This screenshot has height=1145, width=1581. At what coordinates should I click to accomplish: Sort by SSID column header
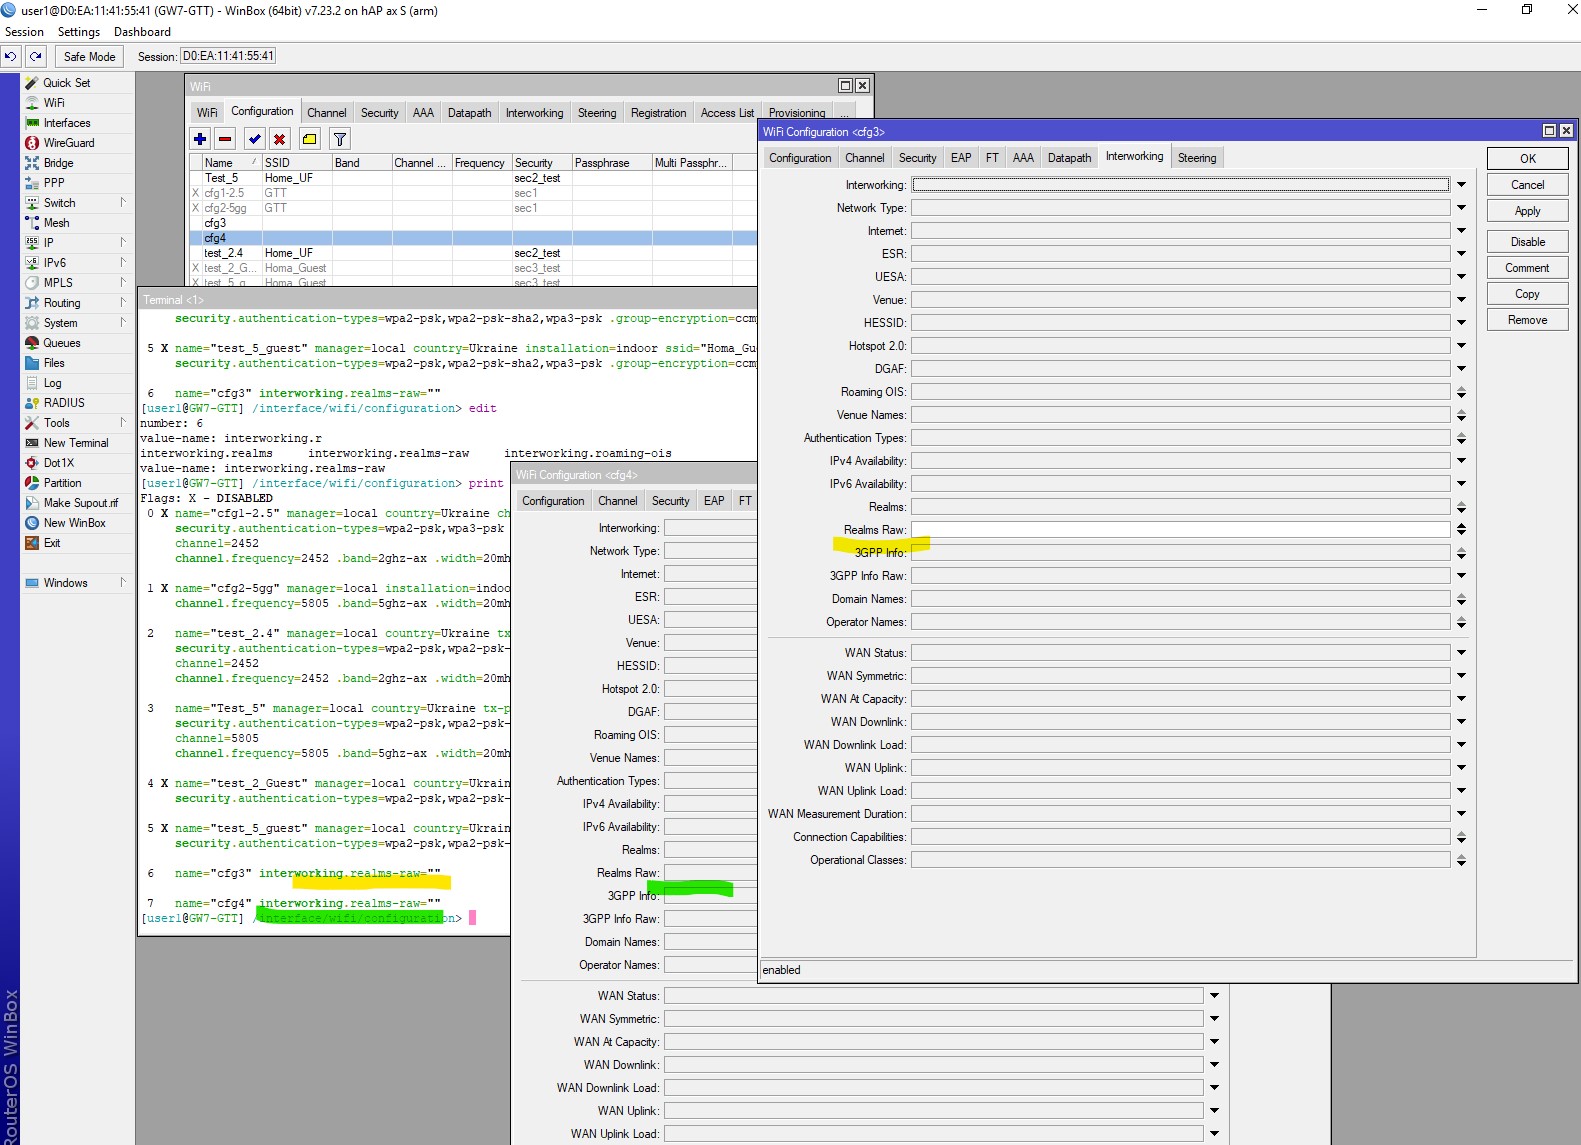click(296, 163)
